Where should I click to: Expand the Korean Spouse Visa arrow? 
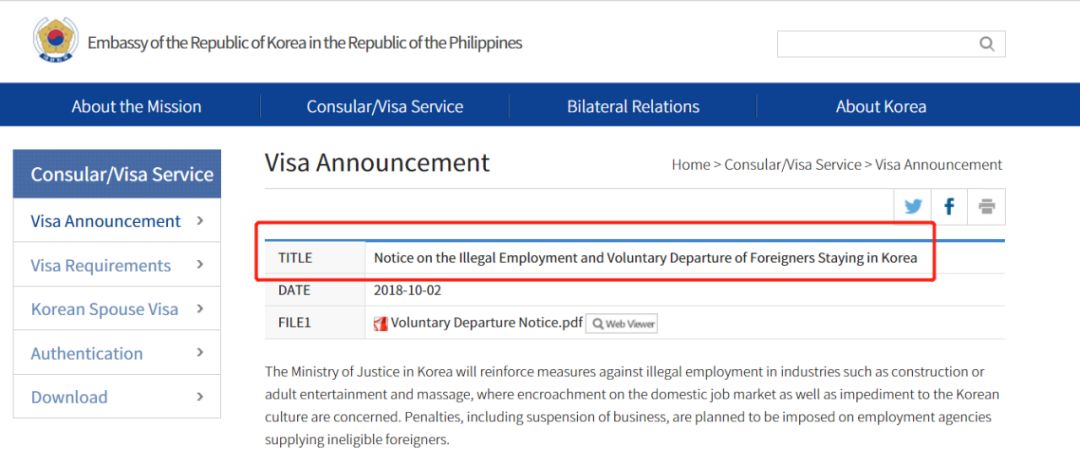click(x=201, y=309)
